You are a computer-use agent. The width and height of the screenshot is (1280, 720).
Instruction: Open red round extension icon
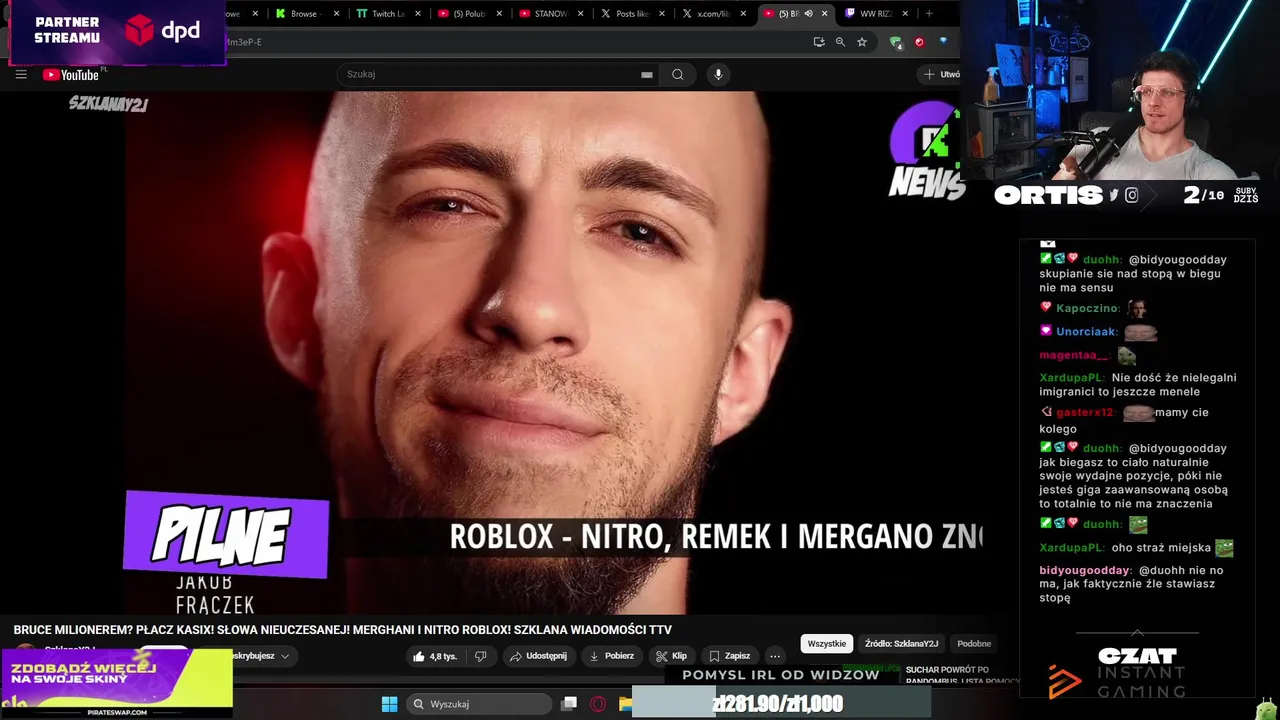coord(919,42)
